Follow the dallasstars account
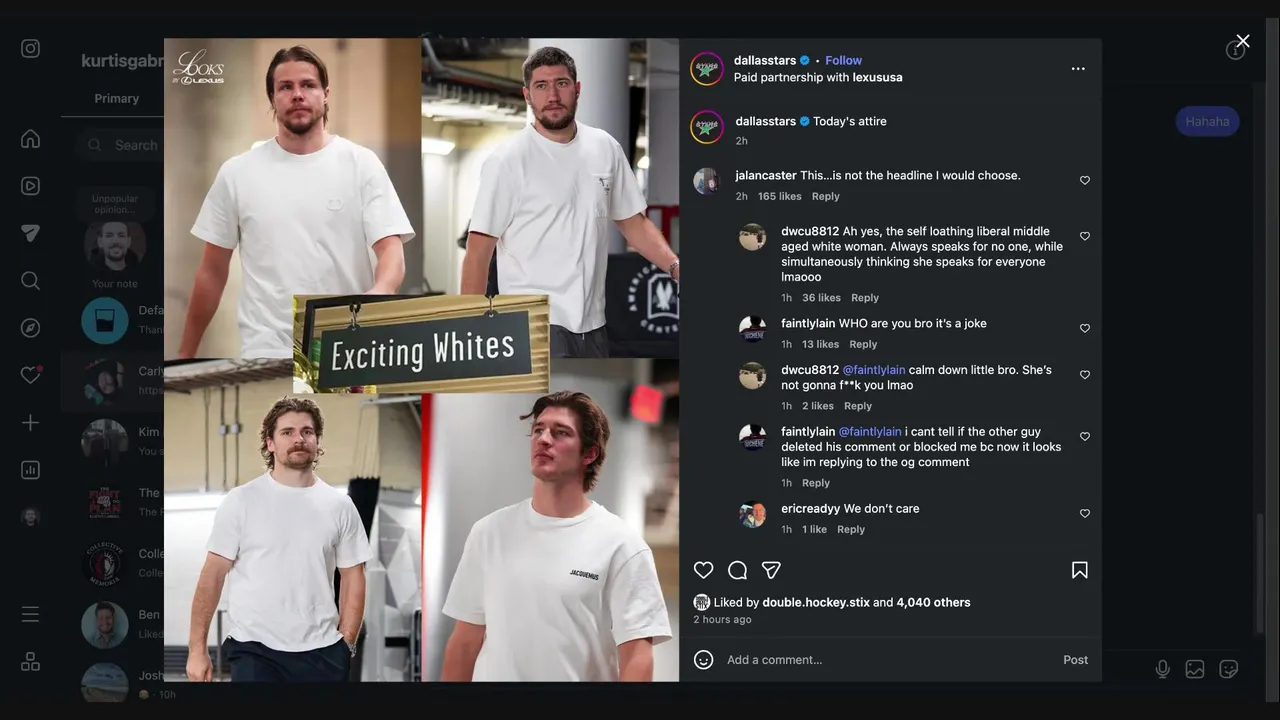 843,61
